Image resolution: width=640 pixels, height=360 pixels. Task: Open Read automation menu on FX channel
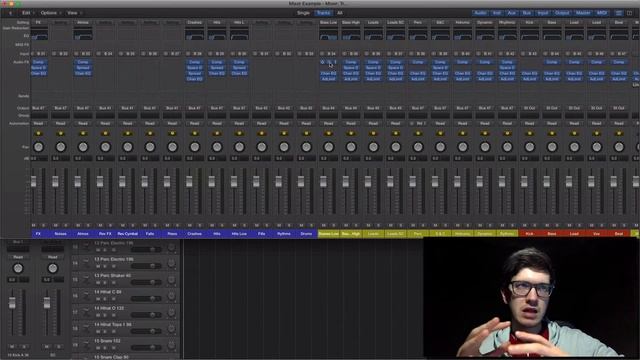[38, 123]
